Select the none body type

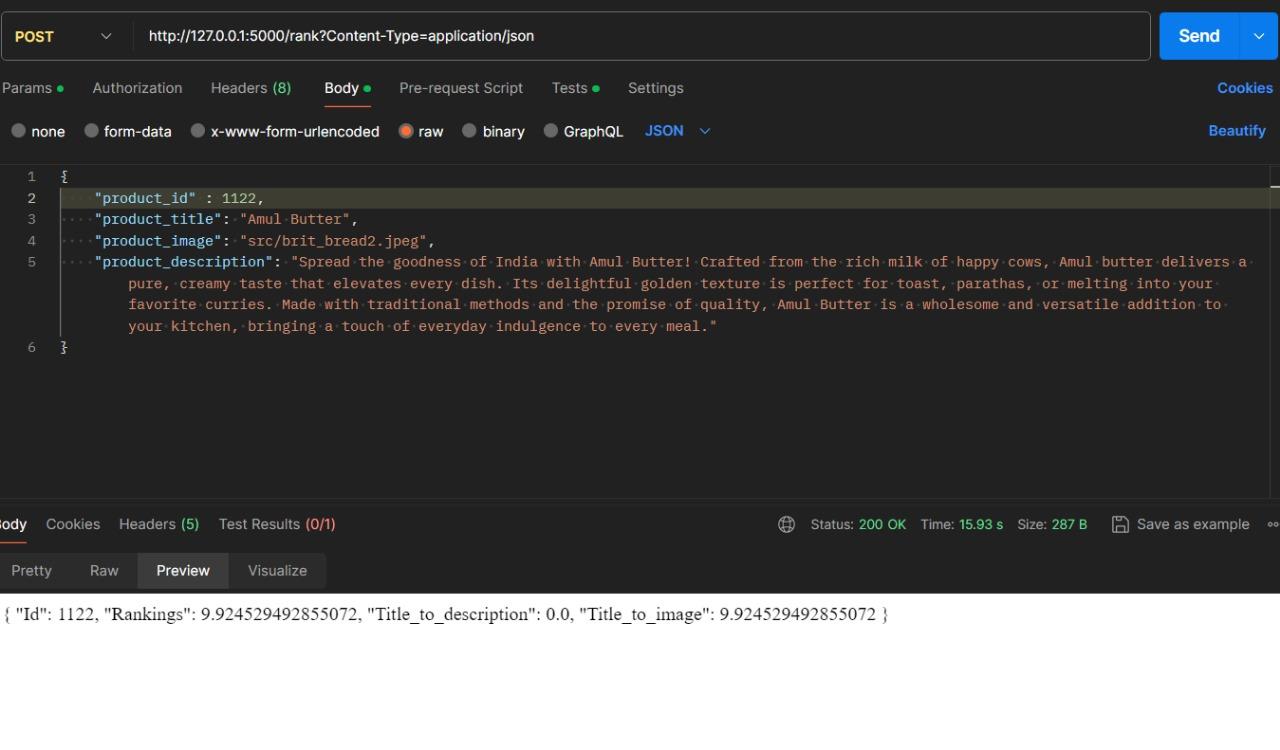tap(38, 131)
